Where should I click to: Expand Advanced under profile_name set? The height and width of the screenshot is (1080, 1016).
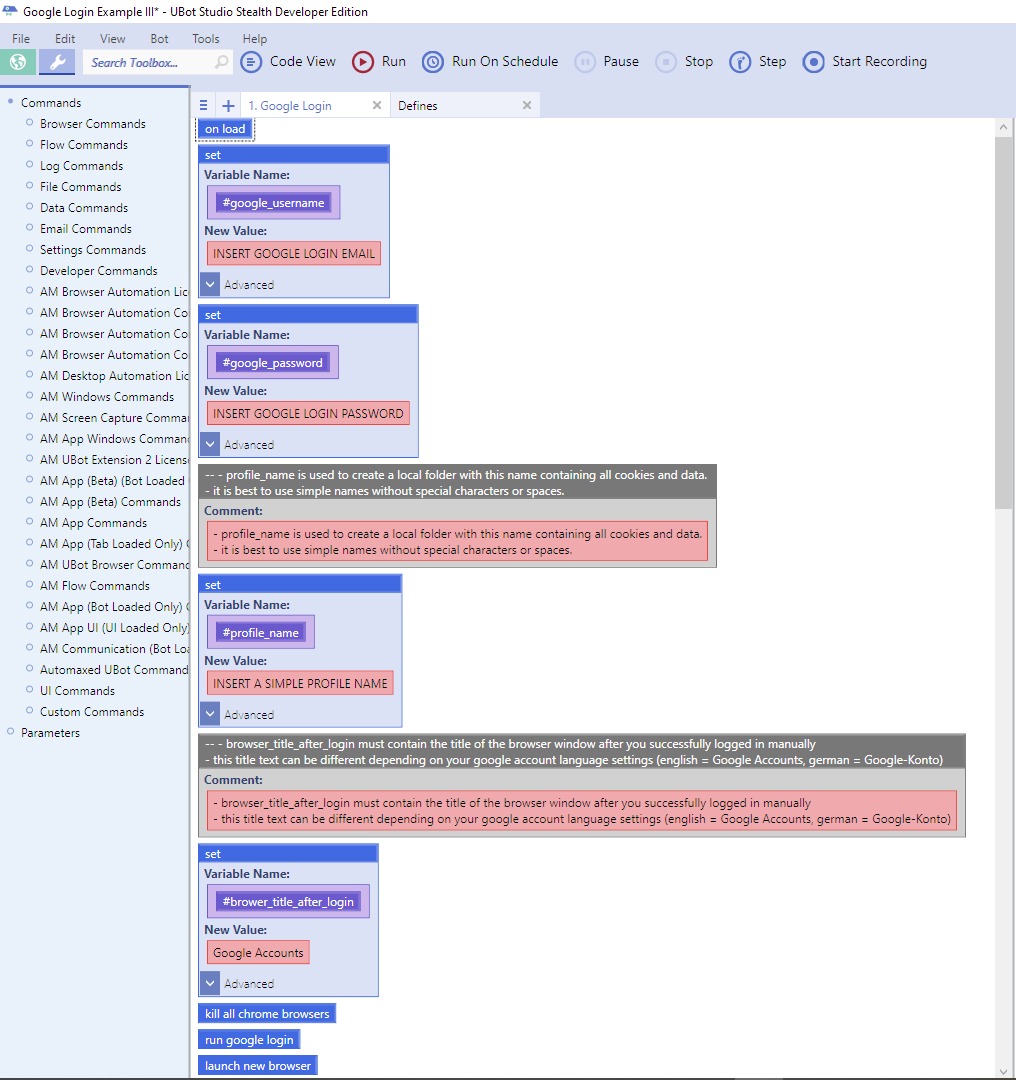point(210,714)
